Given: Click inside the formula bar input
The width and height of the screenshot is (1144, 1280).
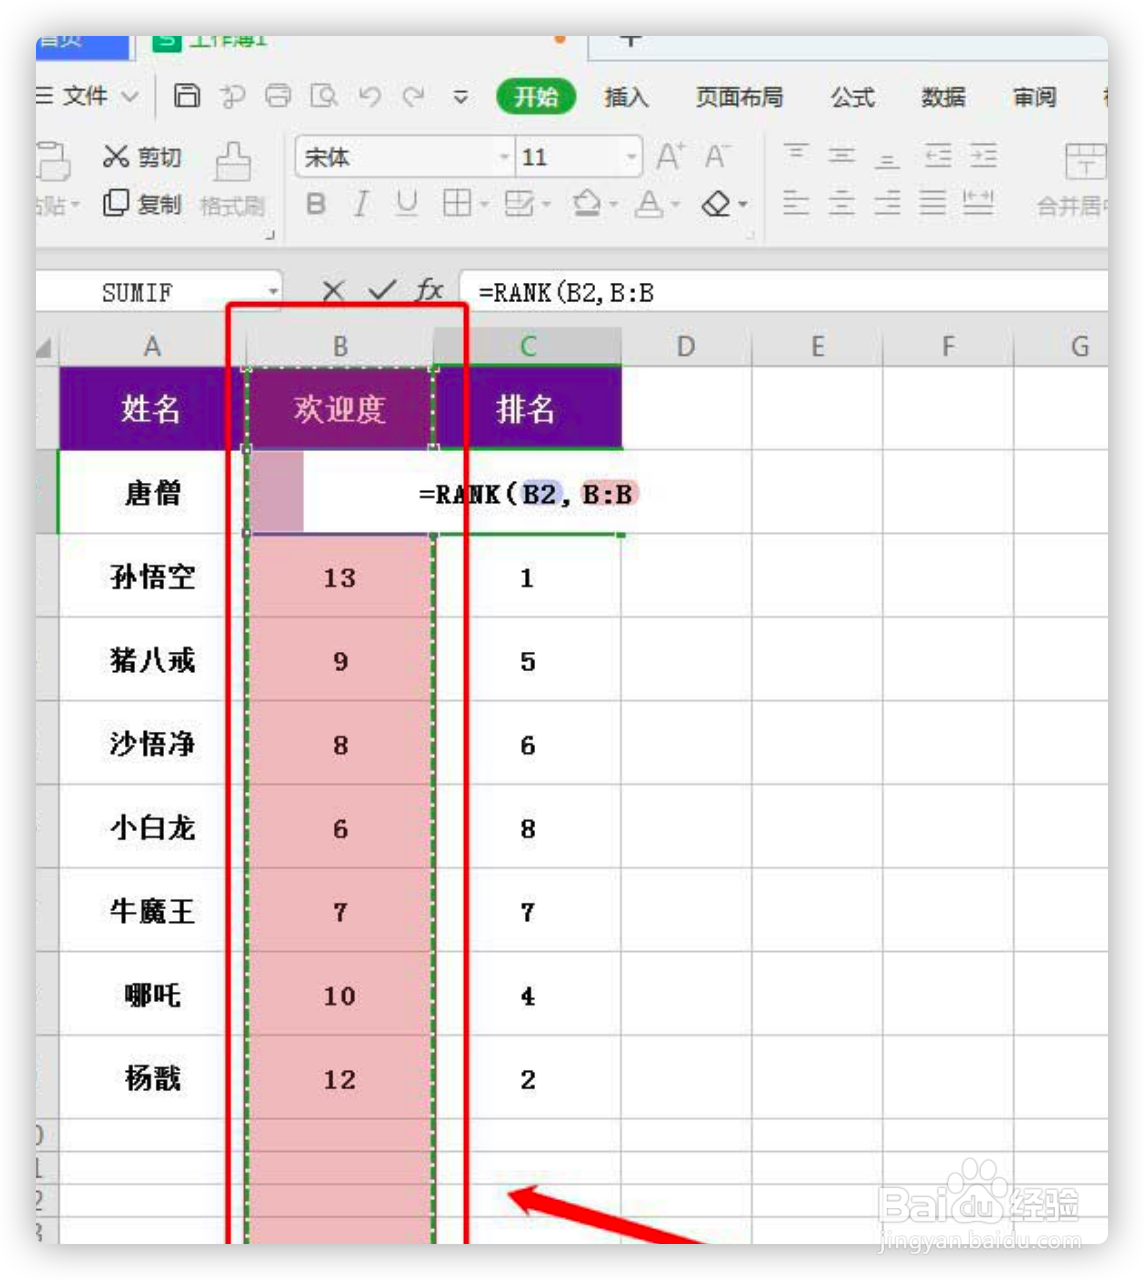Looking at the screenshot, I should pyautogui.click(x=783, y=292).
